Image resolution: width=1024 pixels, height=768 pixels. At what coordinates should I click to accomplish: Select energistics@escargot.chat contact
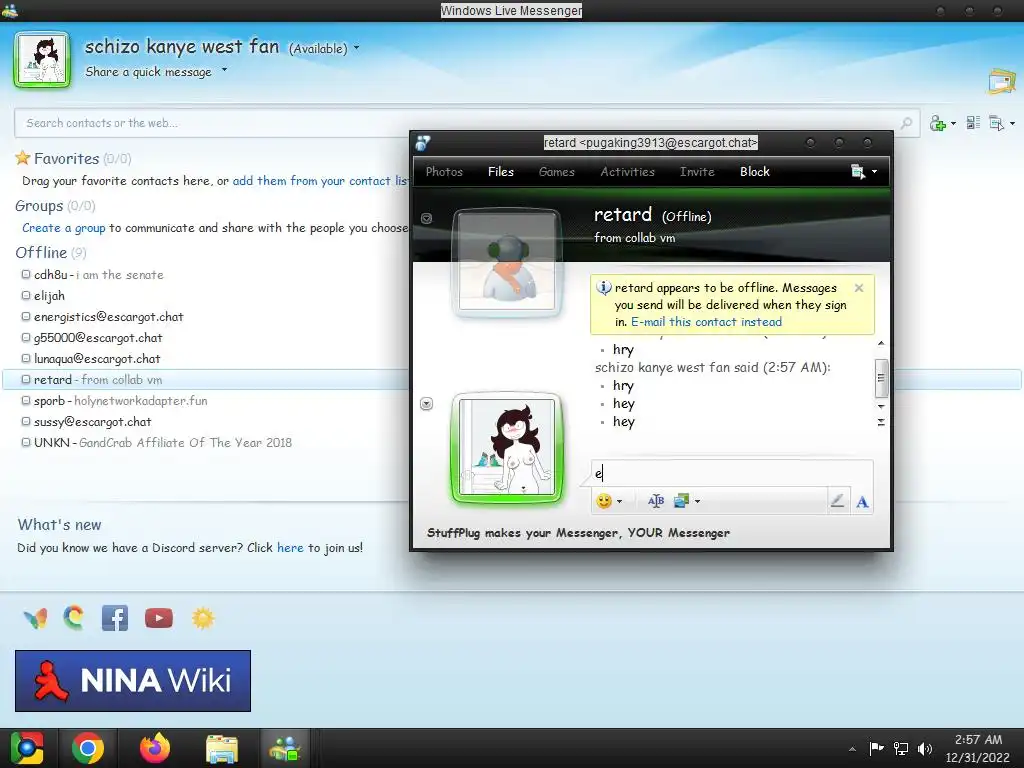102,317
